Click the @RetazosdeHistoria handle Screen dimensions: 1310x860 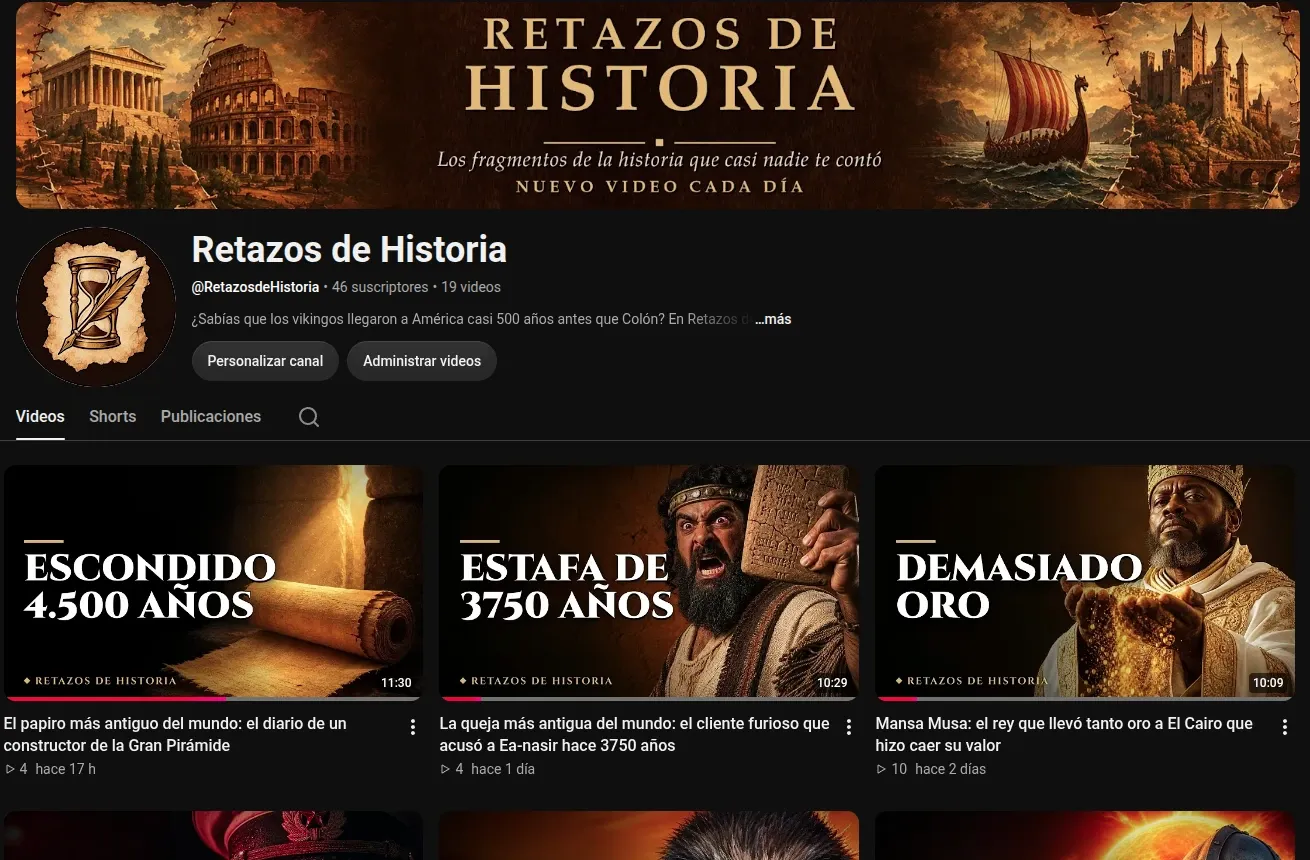(255, 287)
